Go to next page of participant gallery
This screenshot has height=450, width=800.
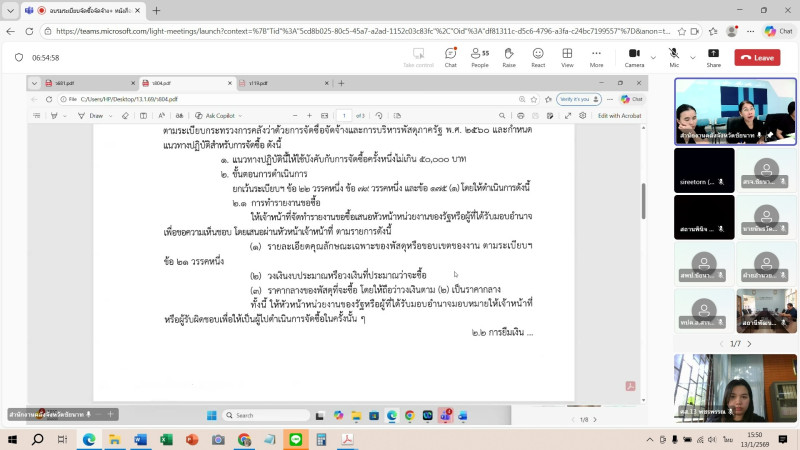[749, 343]
